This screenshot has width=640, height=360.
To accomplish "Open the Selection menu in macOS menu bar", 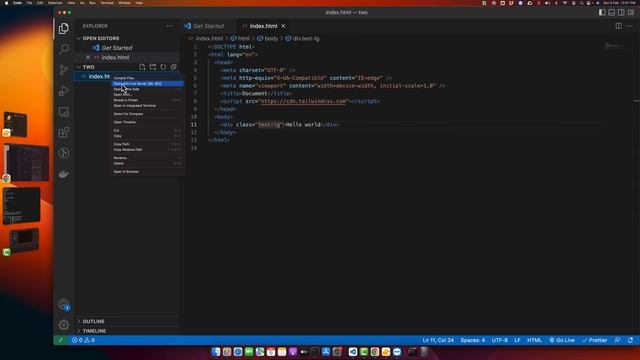I will click(x=56, y=3).
